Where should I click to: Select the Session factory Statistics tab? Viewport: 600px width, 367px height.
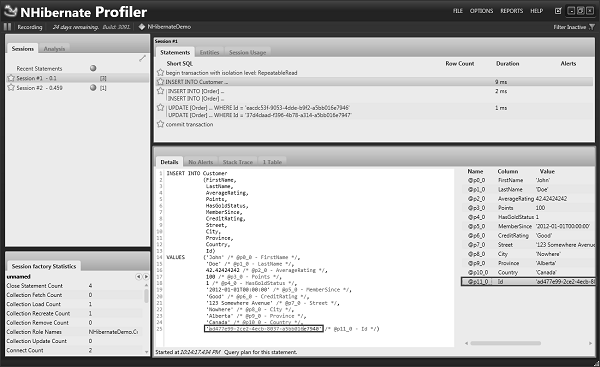(x=44, y=266)
